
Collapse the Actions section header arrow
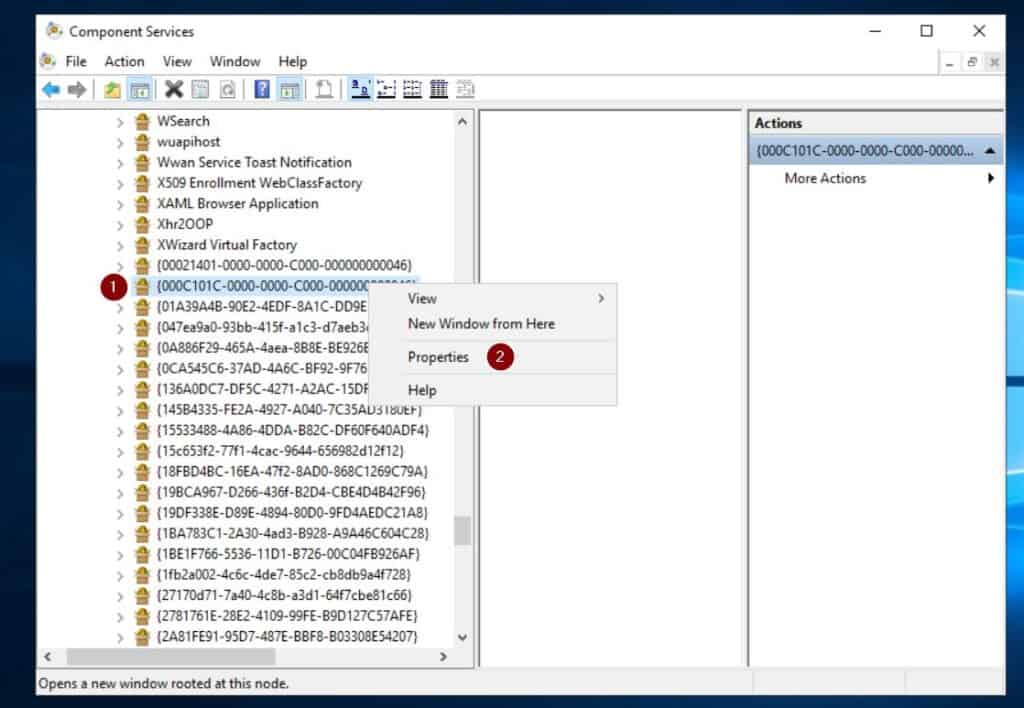click(x=990, y=151)
